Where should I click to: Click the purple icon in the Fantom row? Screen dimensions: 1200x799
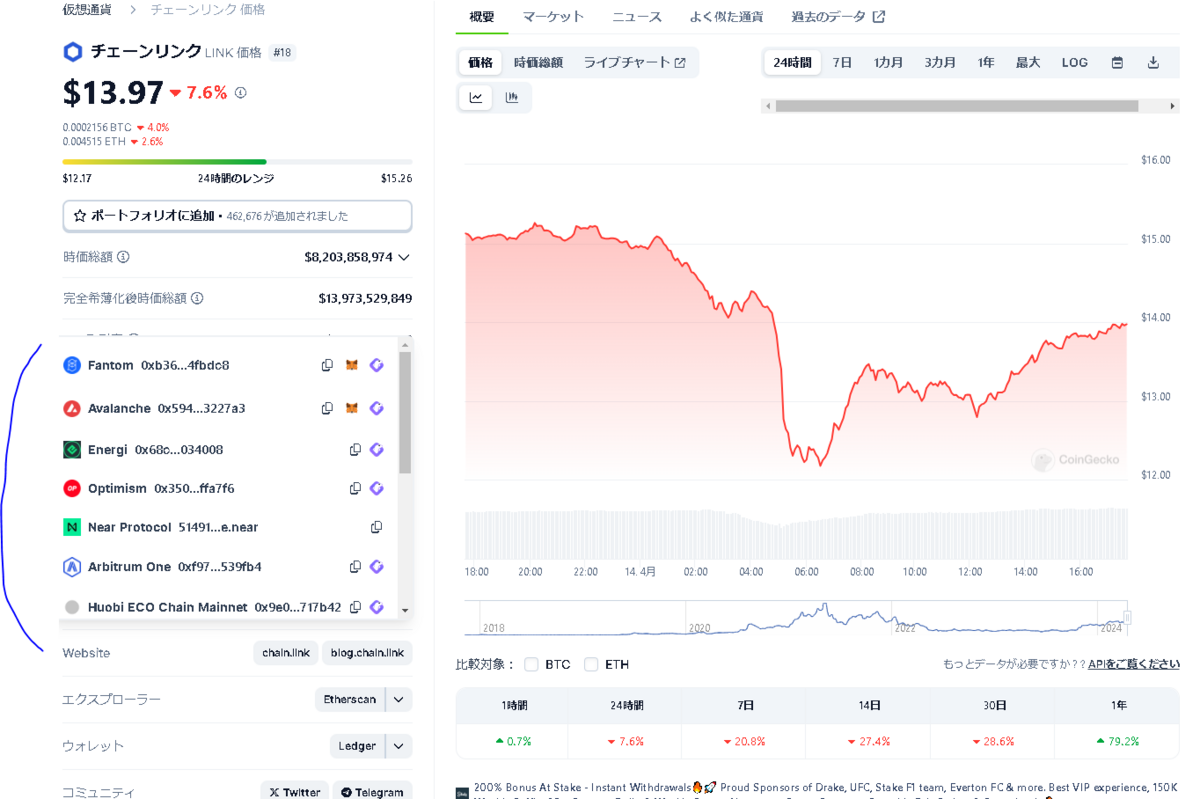(x=377, y=366)
